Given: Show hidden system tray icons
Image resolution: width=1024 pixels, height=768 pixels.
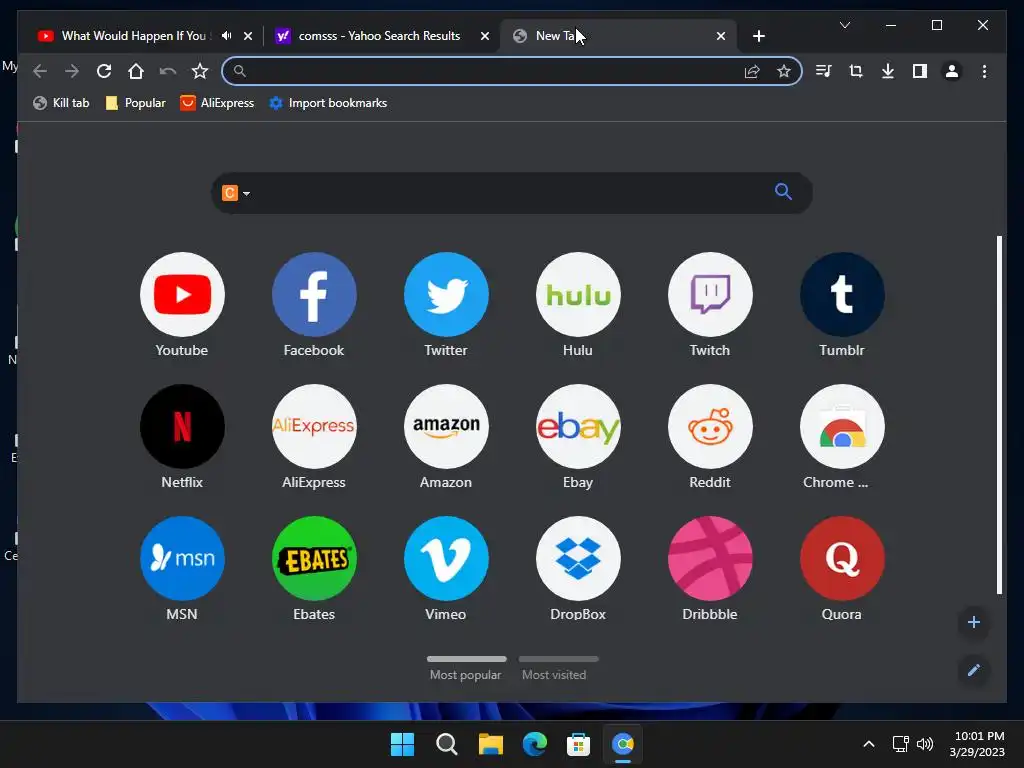Looking at the screenshot, I should pos(869,744).
